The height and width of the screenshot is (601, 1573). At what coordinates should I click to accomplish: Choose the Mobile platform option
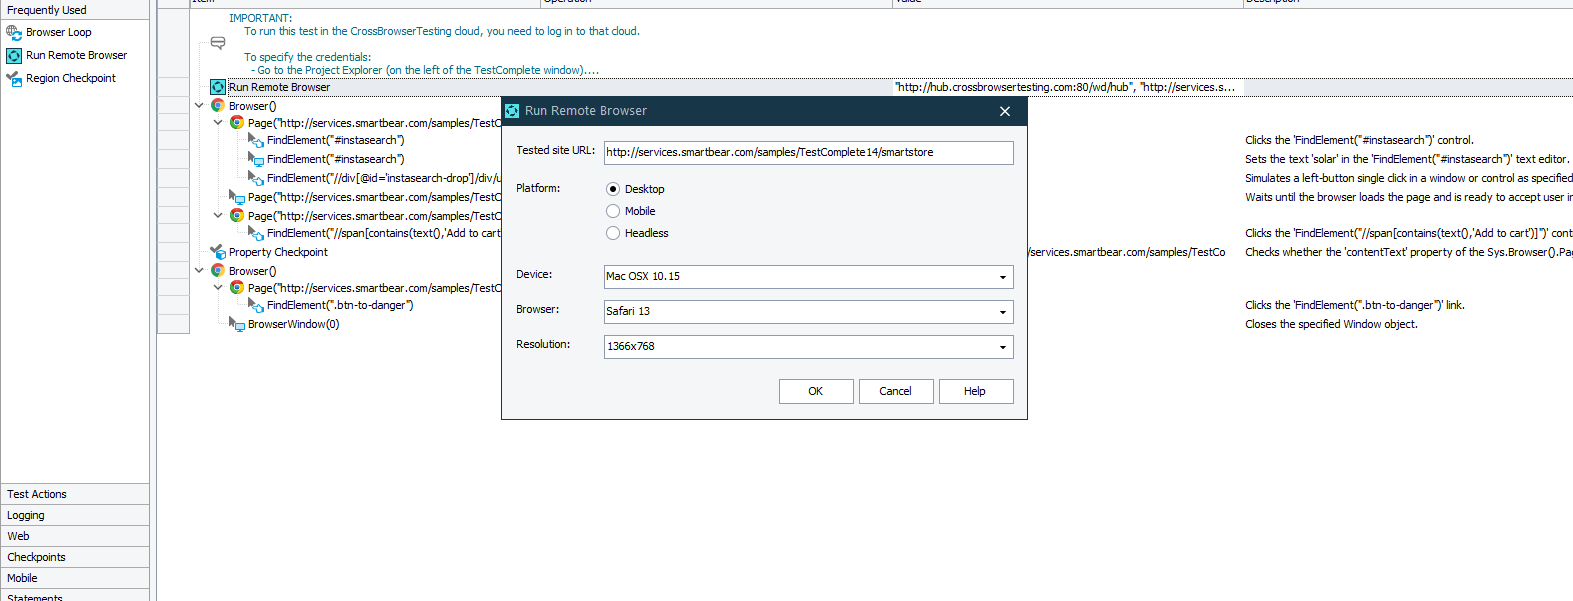pyautogui.click(x=613, y=211)
